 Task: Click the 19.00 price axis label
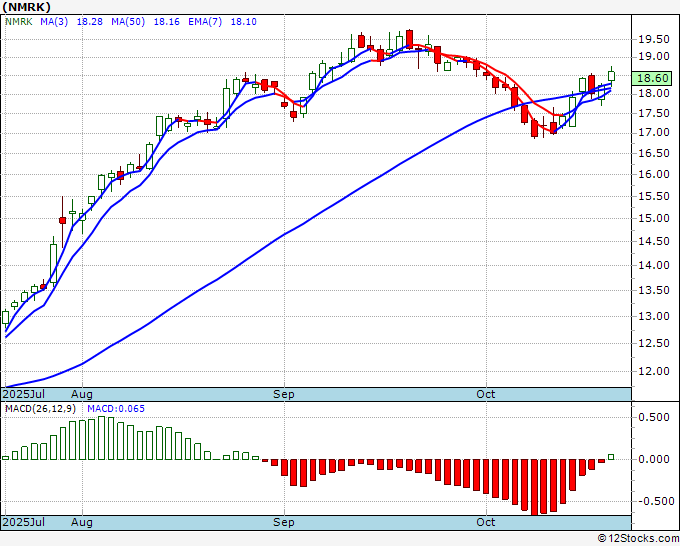click(x=654, y=56)
